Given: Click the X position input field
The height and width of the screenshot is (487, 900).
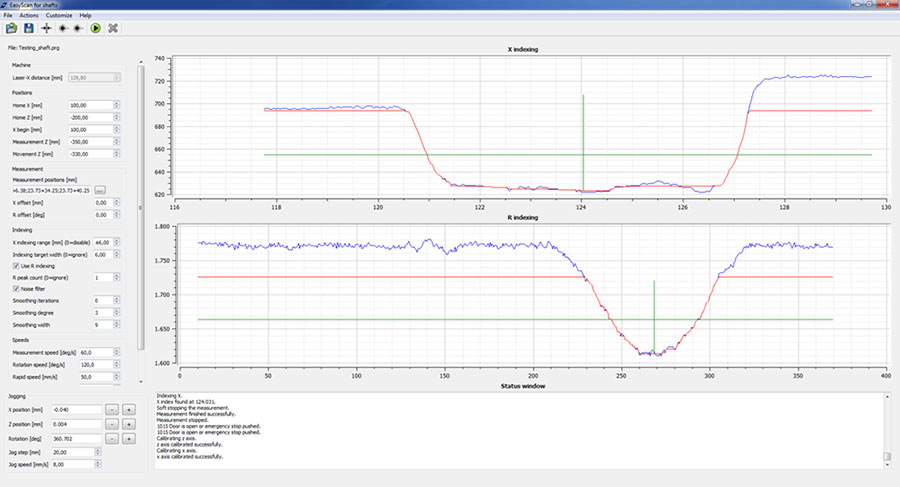Looking at the screenshot, I should click(x=75, y=410).
